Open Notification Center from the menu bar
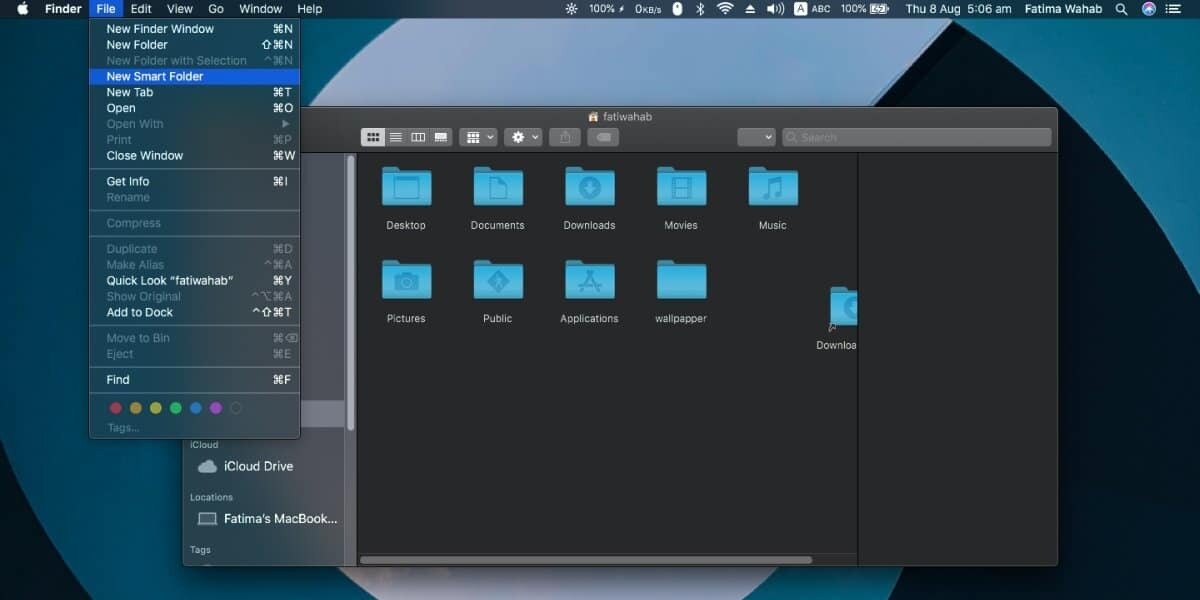 (x=1175, y=9)
